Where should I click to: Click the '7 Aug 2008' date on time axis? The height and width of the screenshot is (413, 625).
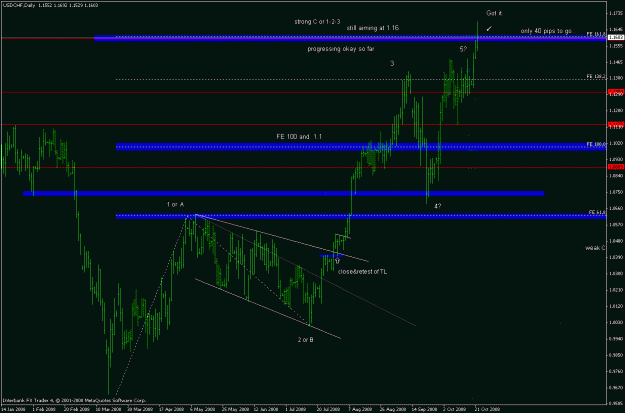pyautogui.click(x=360, y=409)
